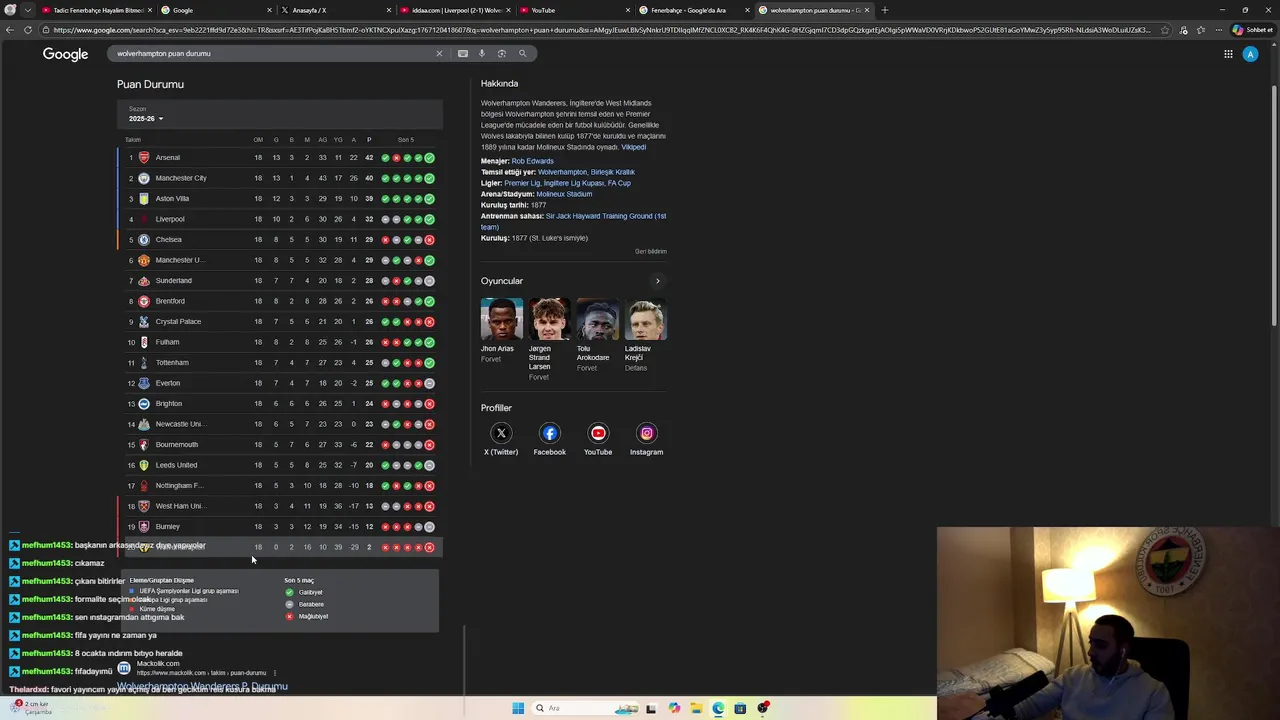Open the Rob Edwards manager link
The width and height of the screenshot is (1280, 720).
click(532, 161)
